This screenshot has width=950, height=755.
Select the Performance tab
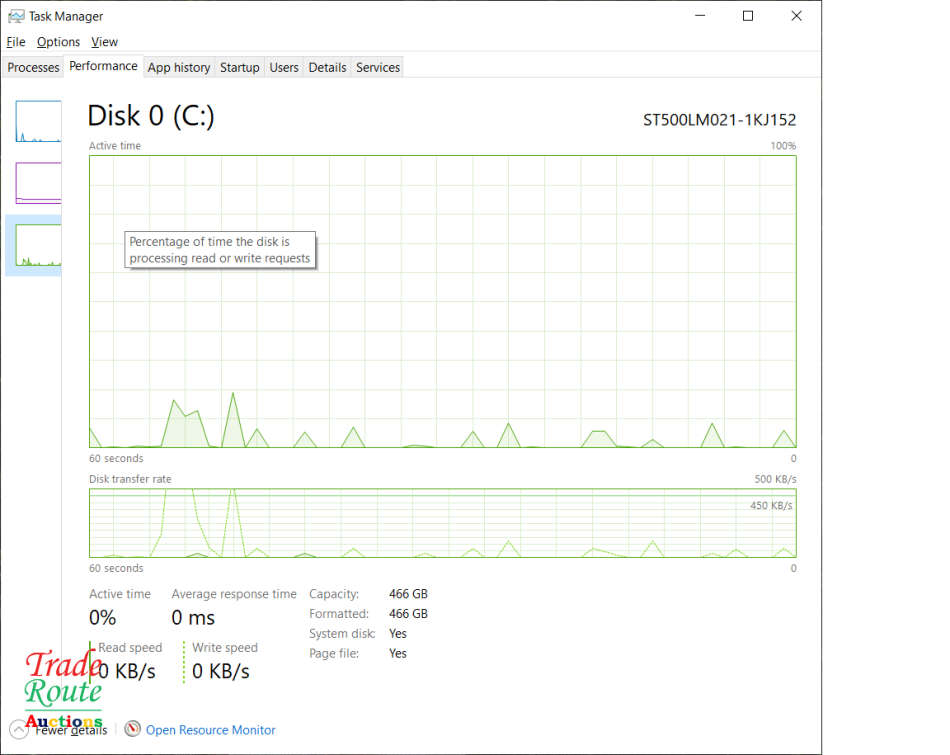coord(103,66)
